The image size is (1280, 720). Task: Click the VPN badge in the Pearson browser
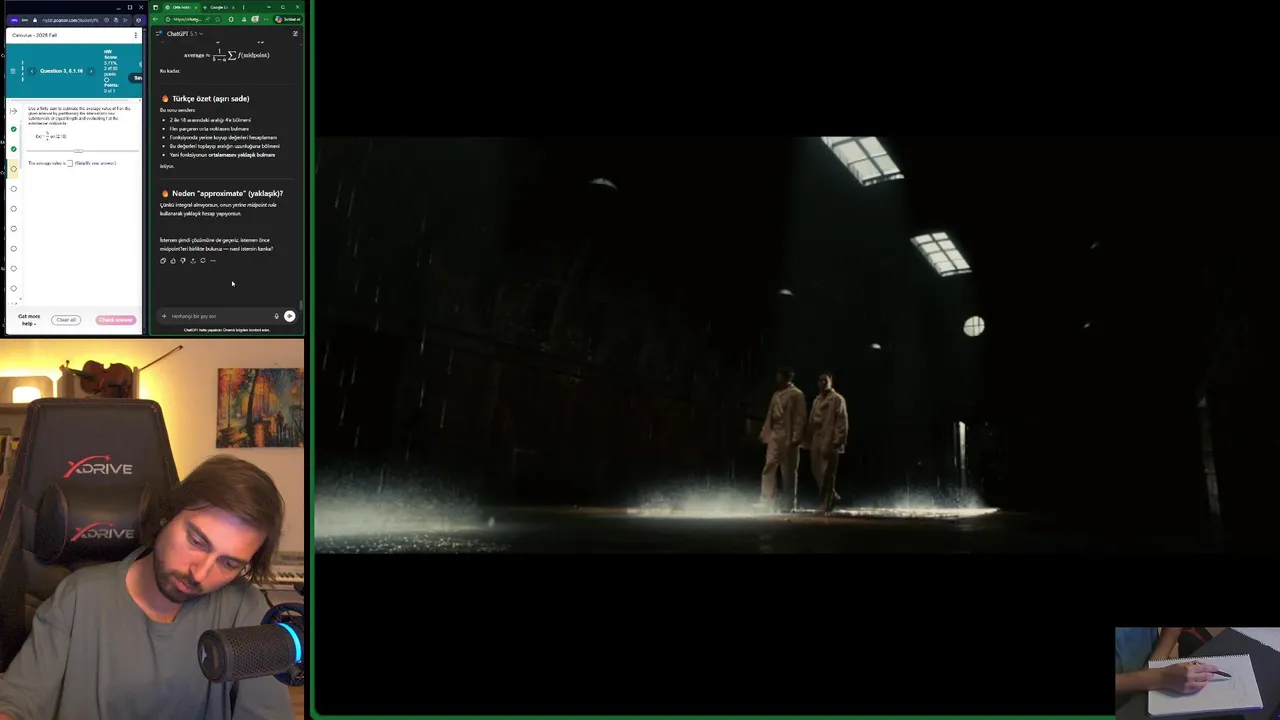(15, 20)
